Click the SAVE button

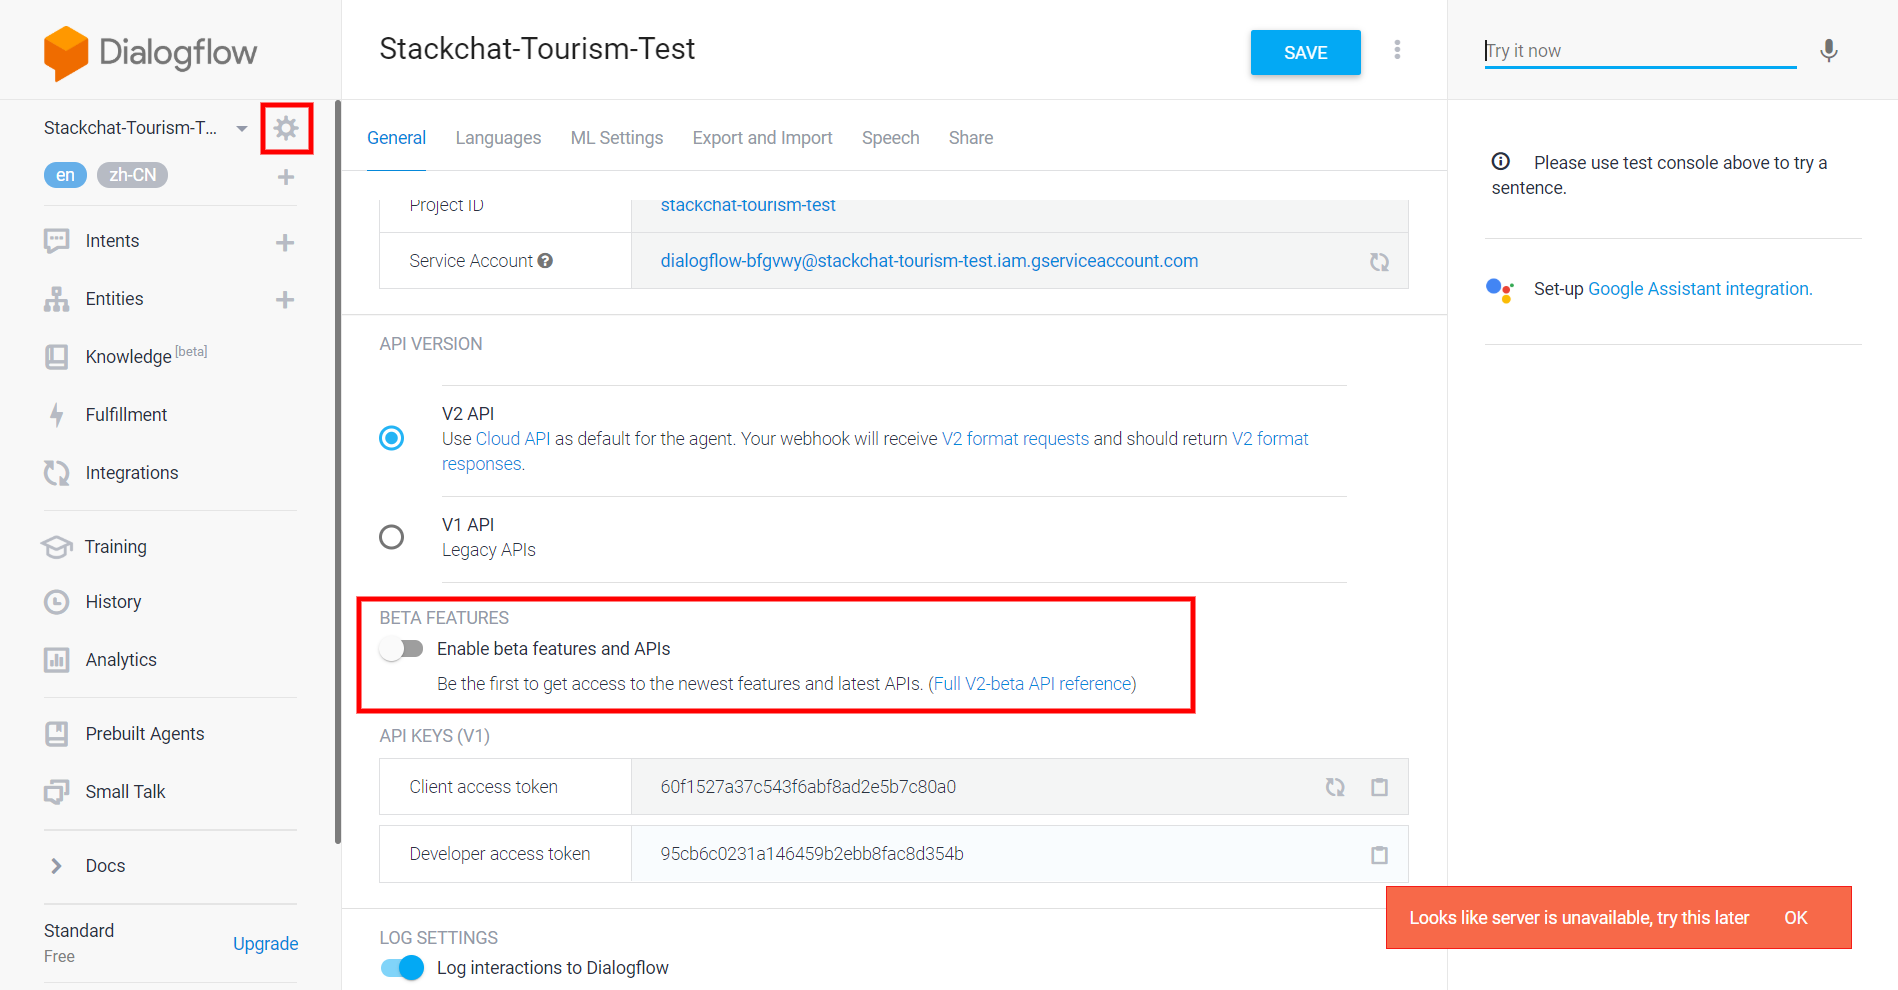[1306, 53]
